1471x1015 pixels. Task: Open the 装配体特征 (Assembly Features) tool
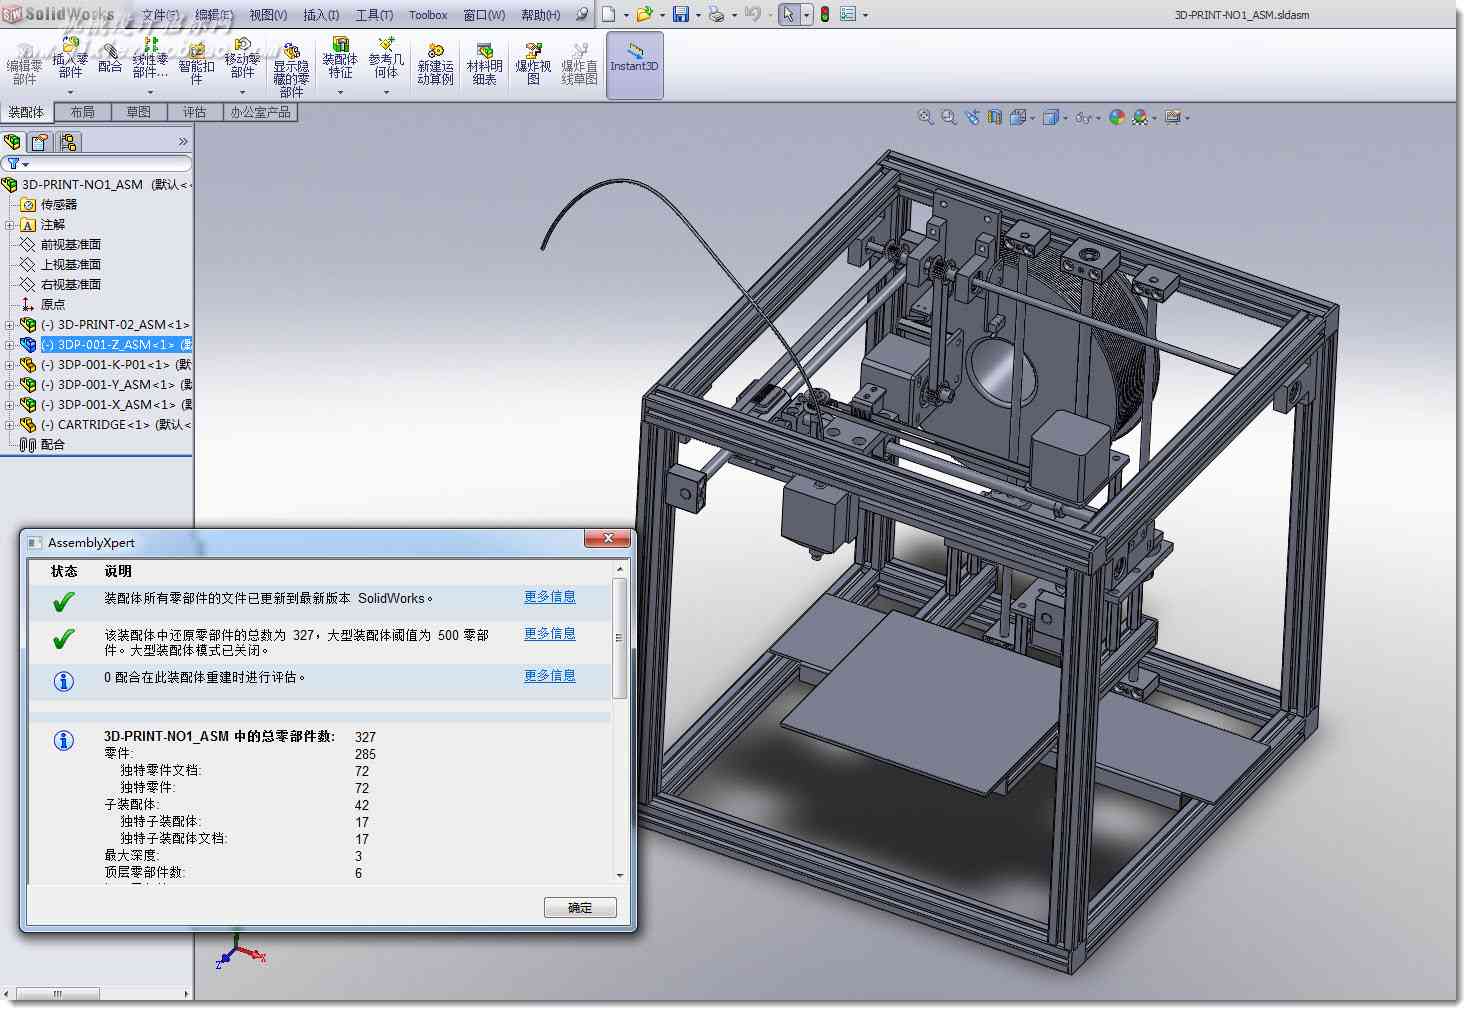(340, 58)
